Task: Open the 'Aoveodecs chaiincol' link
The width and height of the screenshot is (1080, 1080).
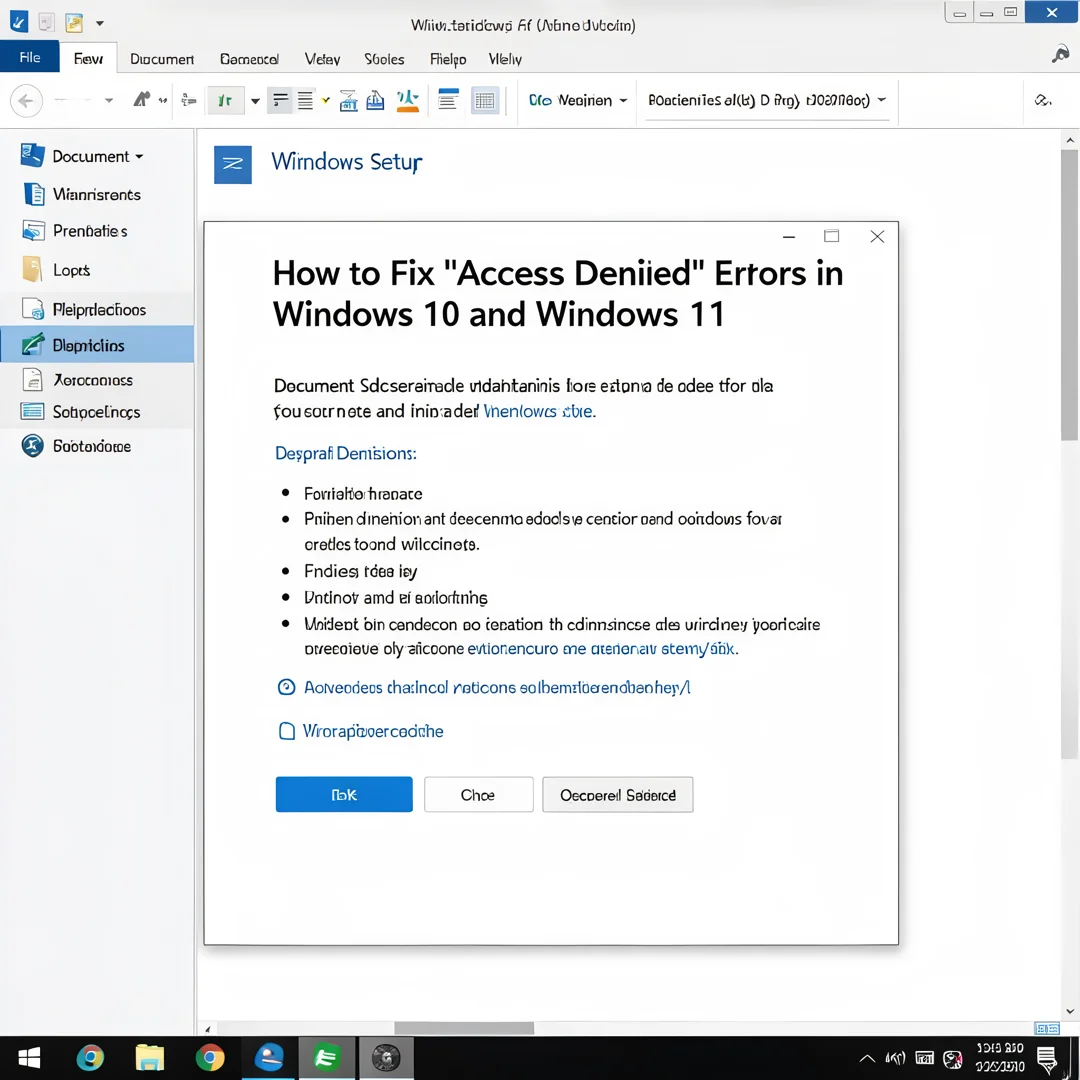Action: (497, 687)
